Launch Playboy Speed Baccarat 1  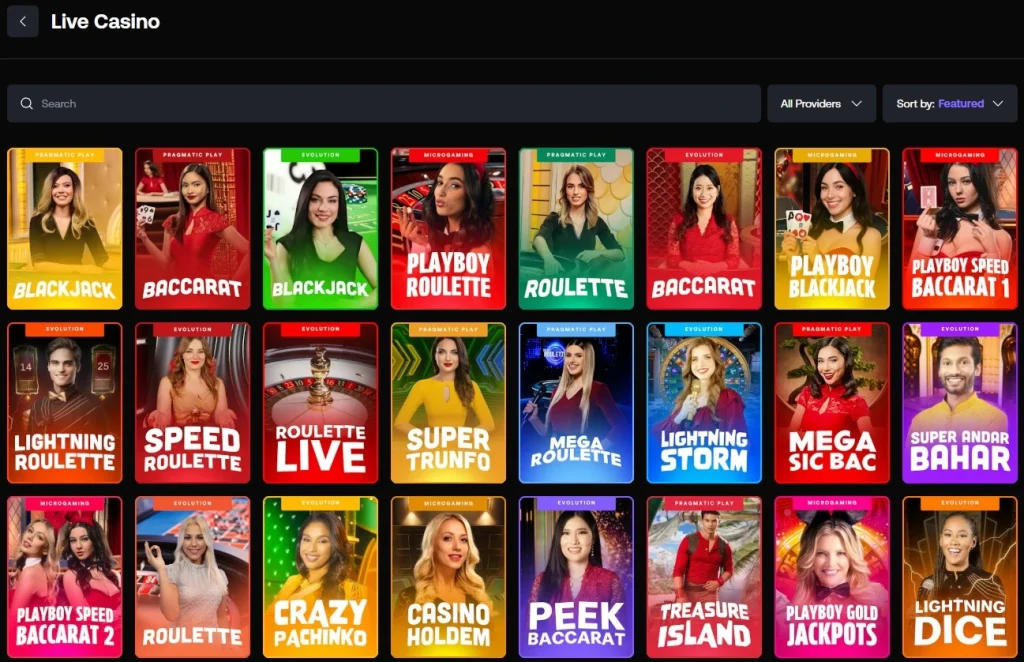coord(960,229)
